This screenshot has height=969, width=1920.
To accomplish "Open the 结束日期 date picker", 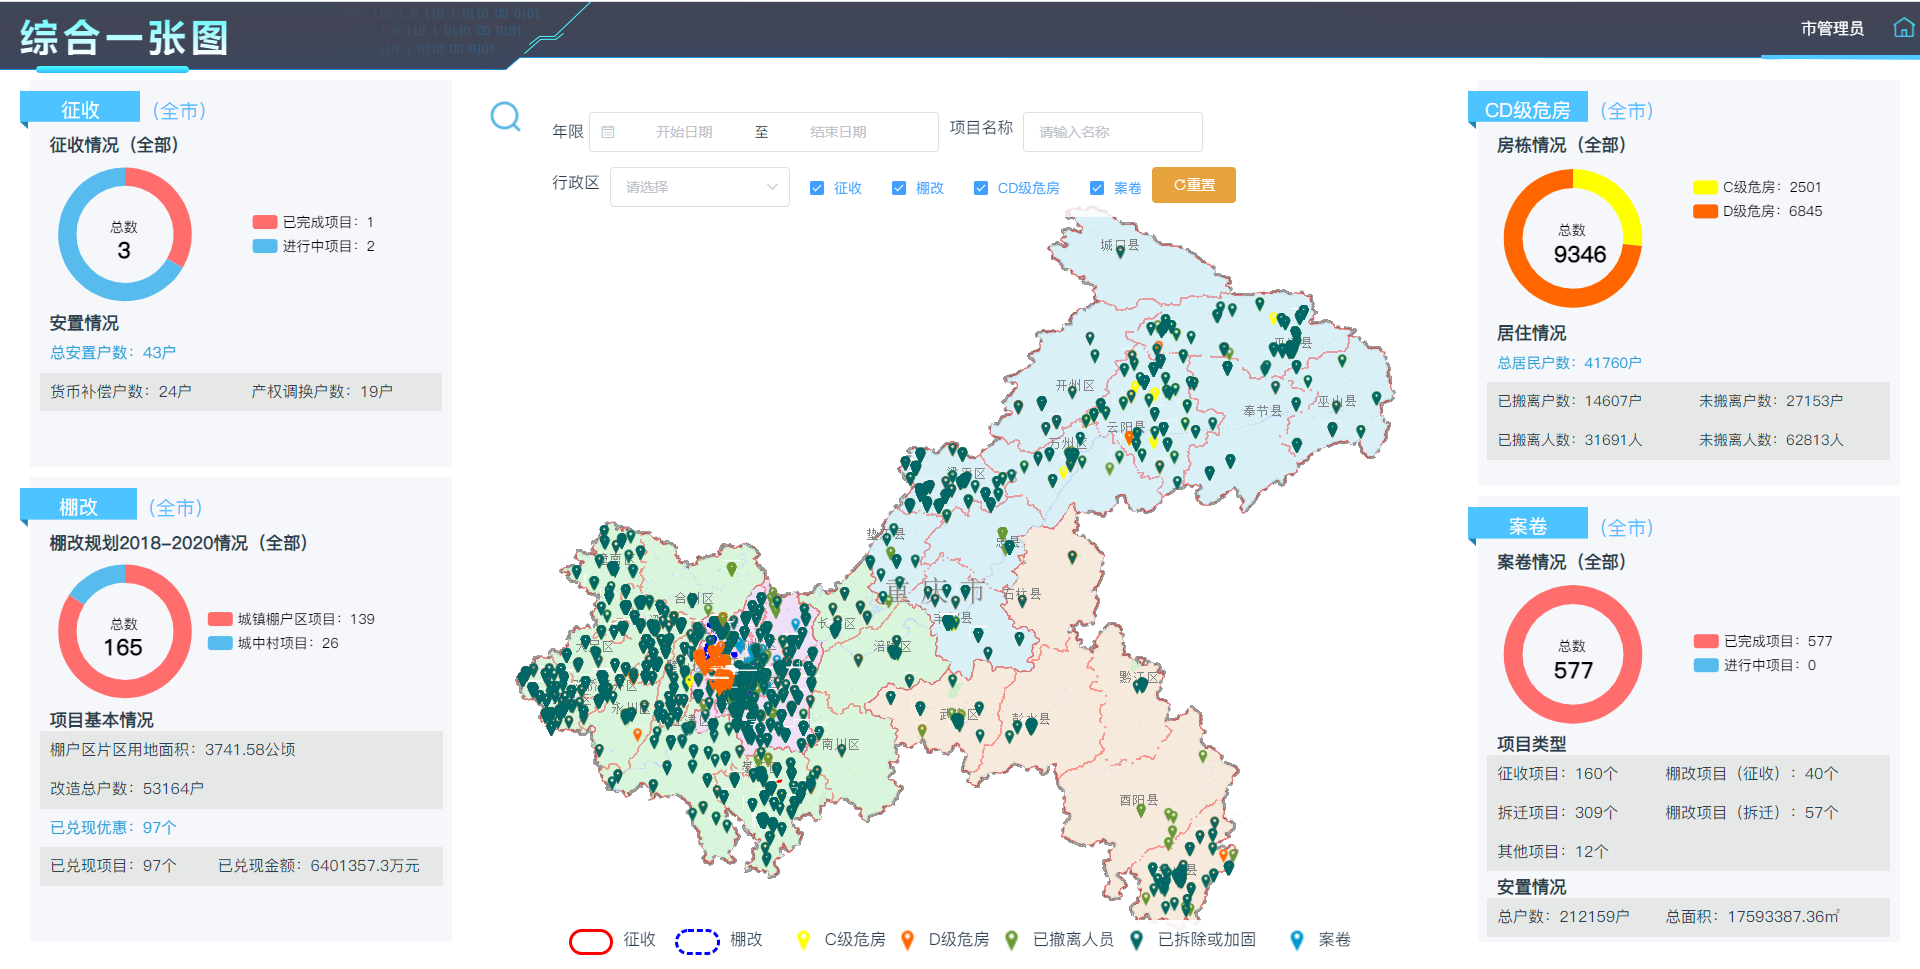I will (x=838, y=132).
